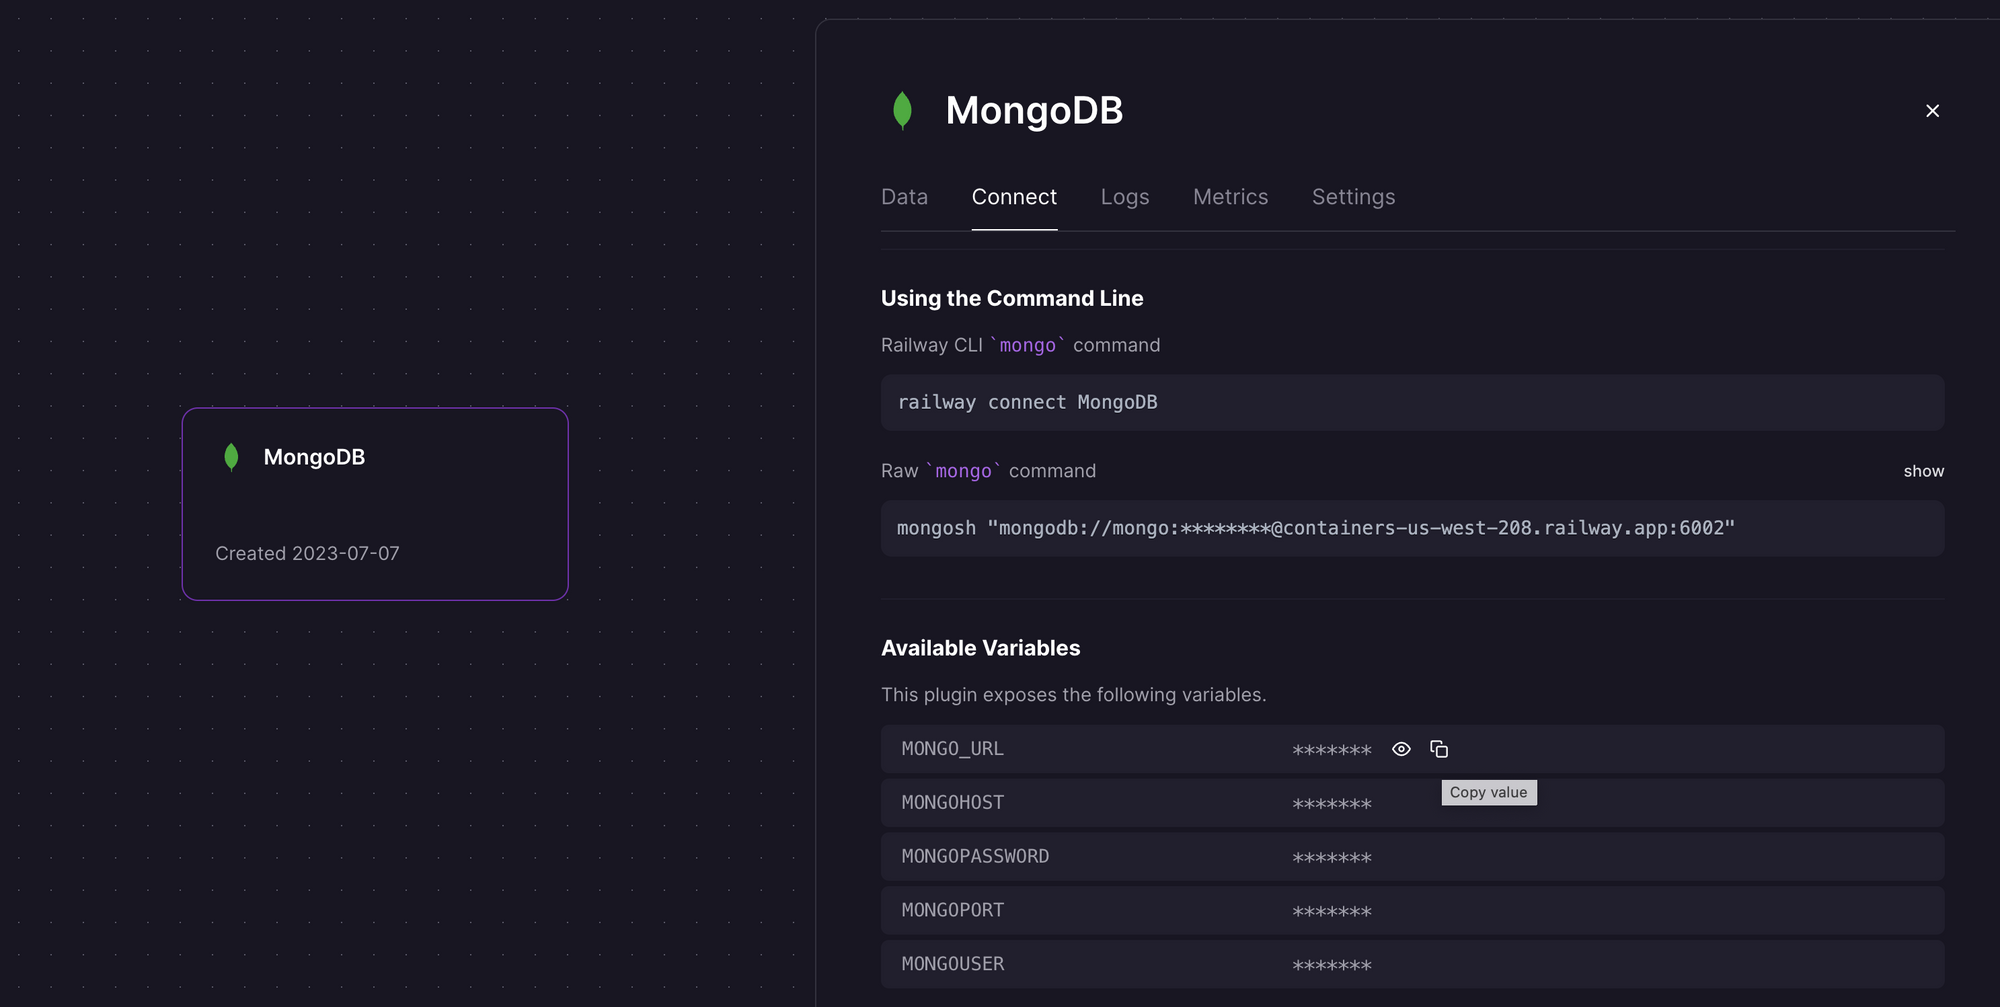Select the Connect tab

point(1014,196)
